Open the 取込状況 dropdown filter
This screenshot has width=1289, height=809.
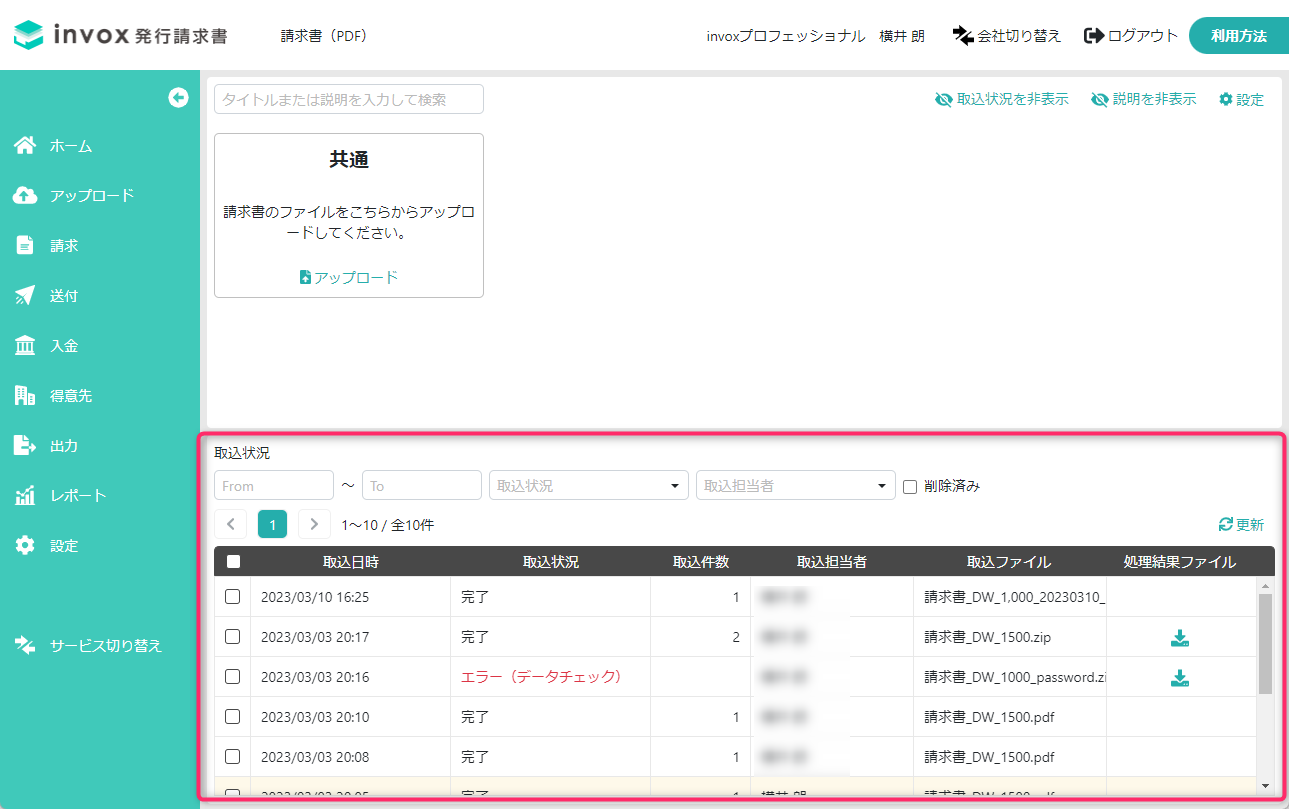pos(588,485)
